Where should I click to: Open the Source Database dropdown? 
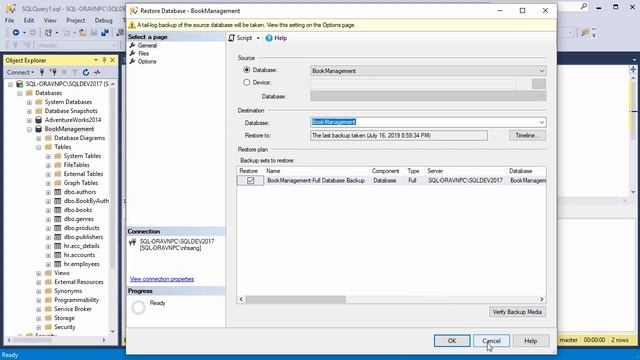pyautogui.click(x=542, y=71)
